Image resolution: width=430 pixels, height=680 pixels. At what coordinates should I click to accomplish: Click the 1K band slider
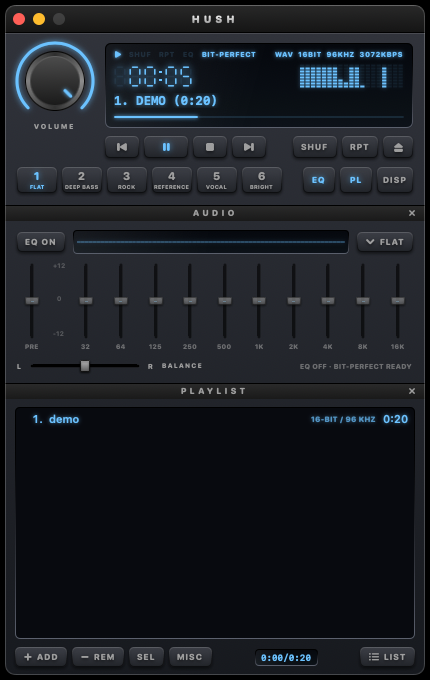click(x=259, y=301)
